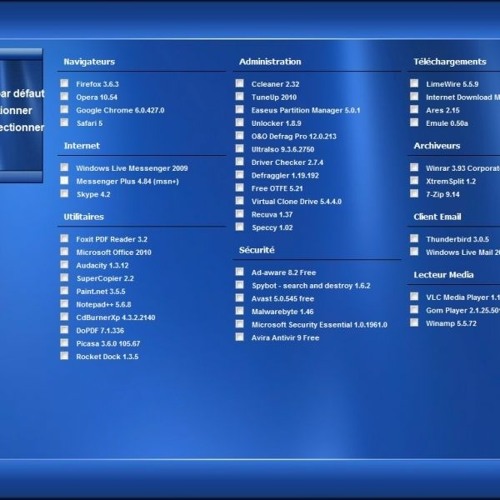This screenshot has height=500, width=500.
Task: Enable Paint.net 3.5.5 checkbox
Action: (64, 290)
